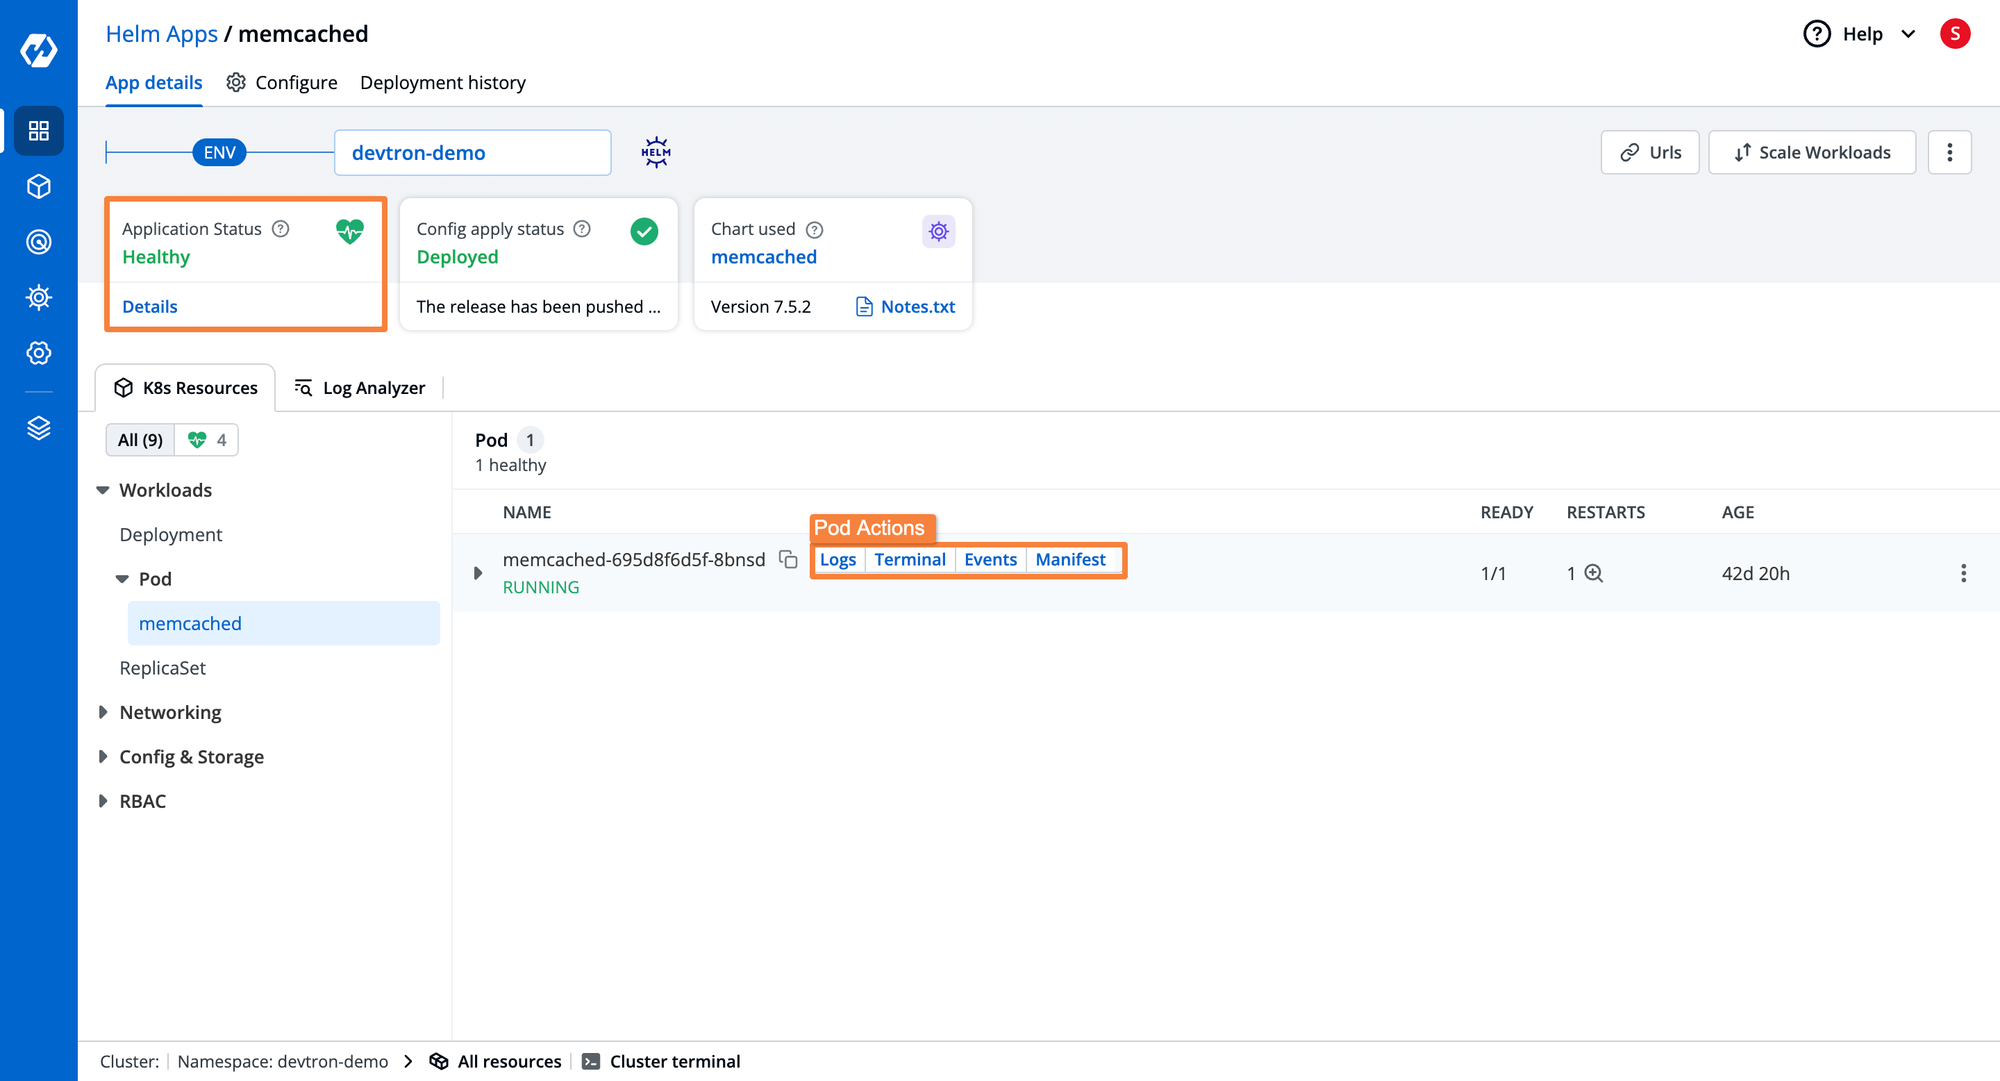Screen dimensions: 2000x1081
Task: Click the purple chart icon in Chart used card
Action: pos(938,232)
